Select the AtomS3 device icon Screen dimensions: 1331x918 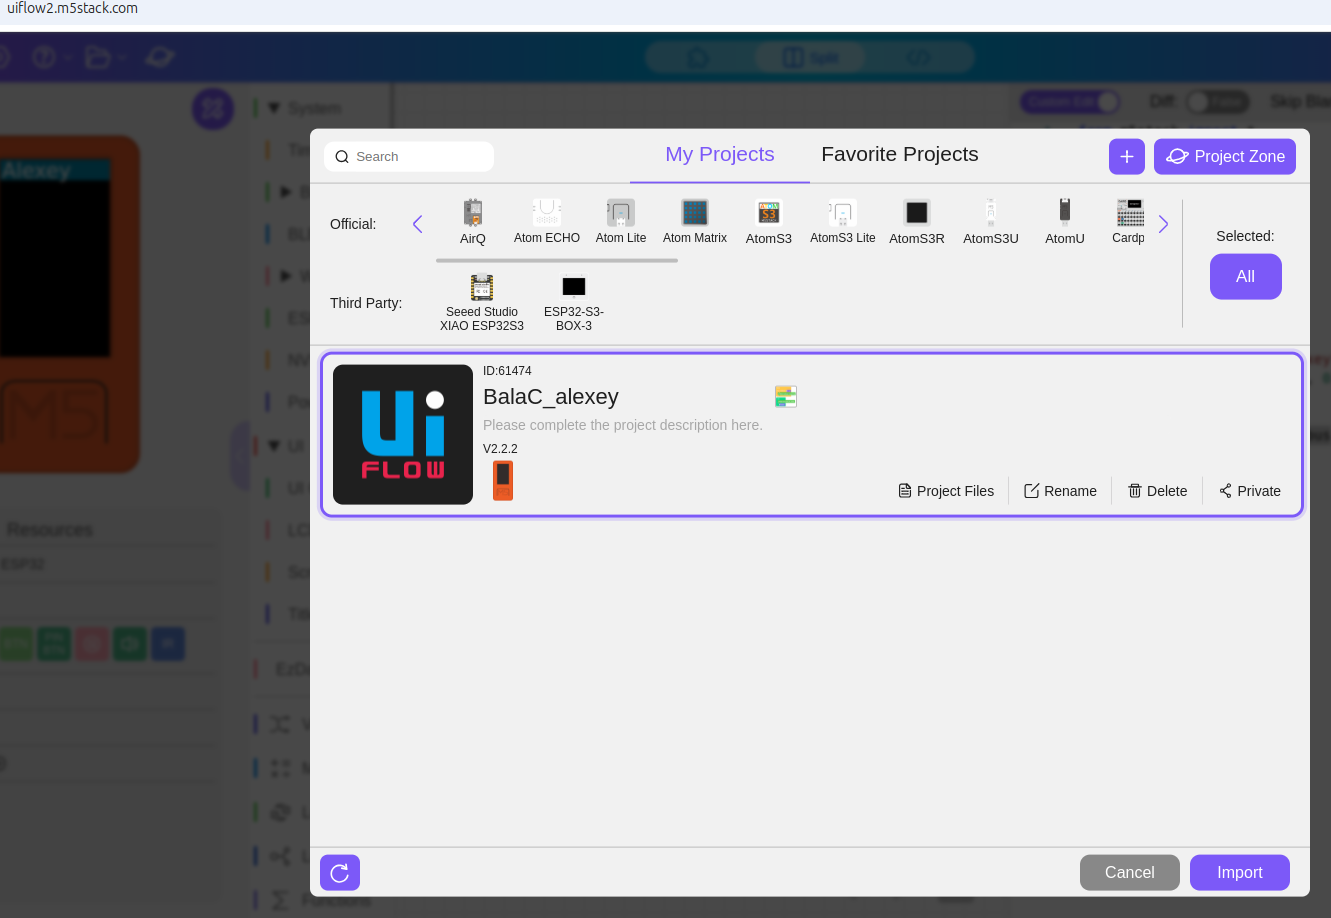pos(769,212)
